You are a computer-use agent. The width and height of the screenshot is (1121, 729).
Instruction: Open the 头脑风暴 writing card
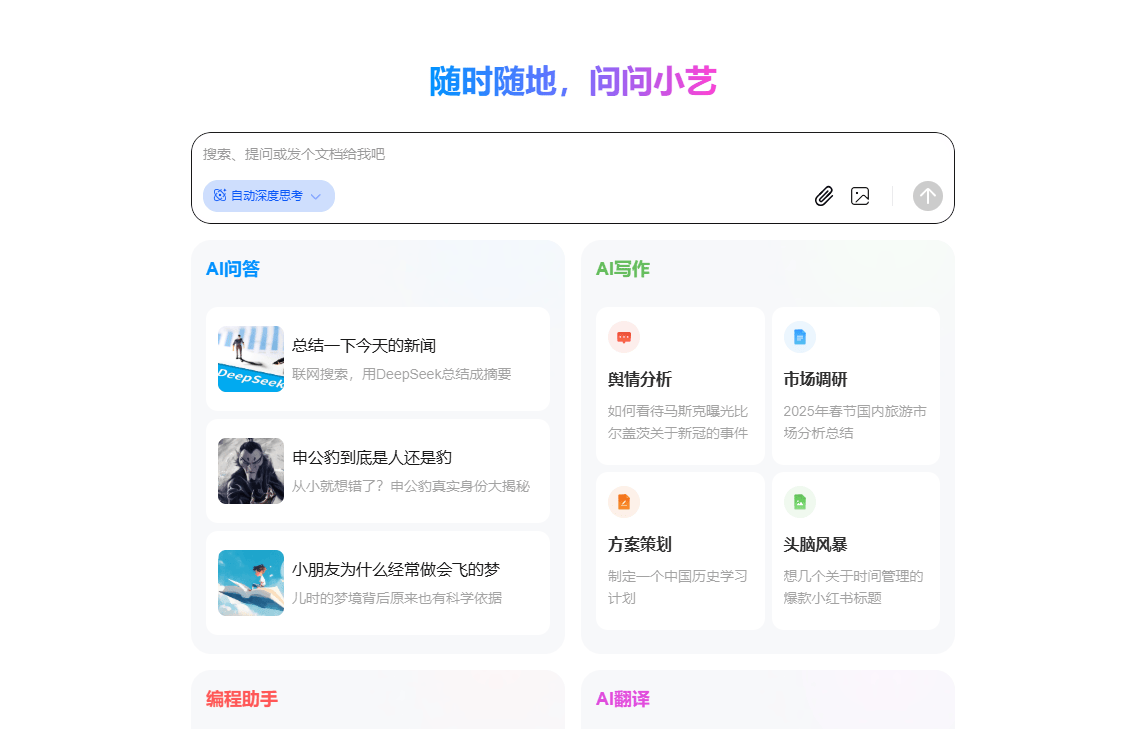pyautogui.click(x=855, y=551)
